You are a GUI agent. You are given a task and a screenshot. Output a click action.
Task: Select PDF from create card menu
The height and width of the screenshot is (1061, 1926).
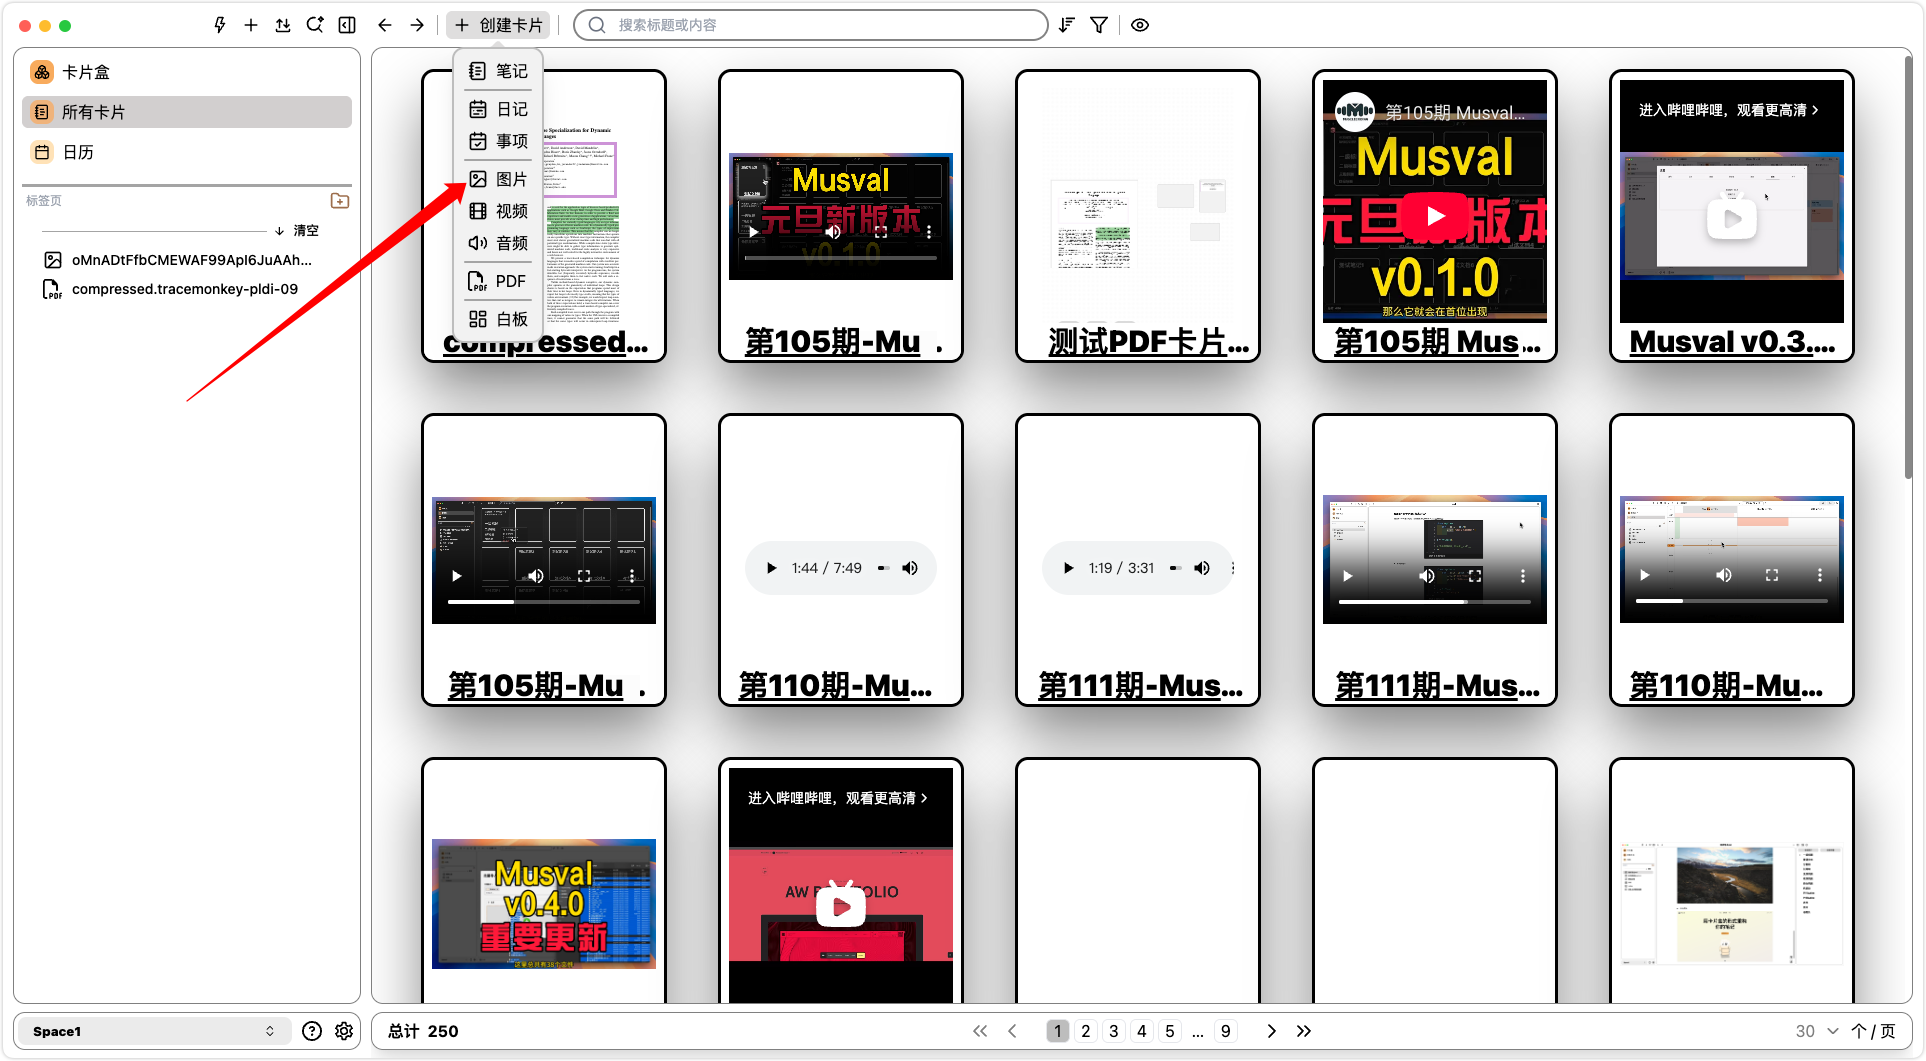(x=498, y=281)
